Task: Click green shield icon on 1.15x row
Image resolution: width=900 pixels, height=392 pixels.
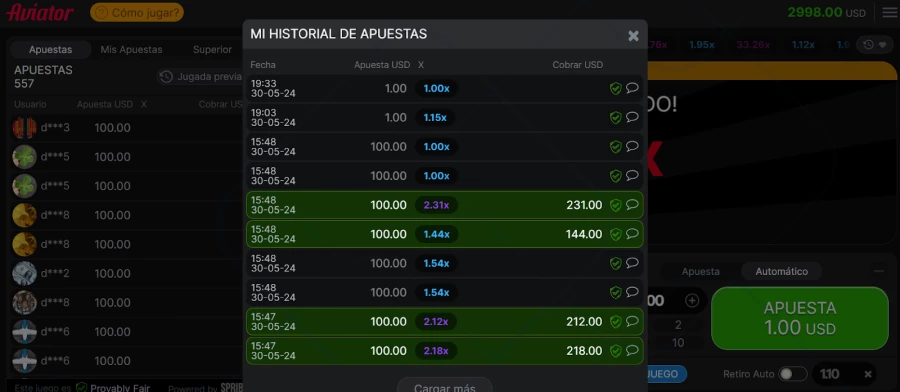Action: point(615,118)
